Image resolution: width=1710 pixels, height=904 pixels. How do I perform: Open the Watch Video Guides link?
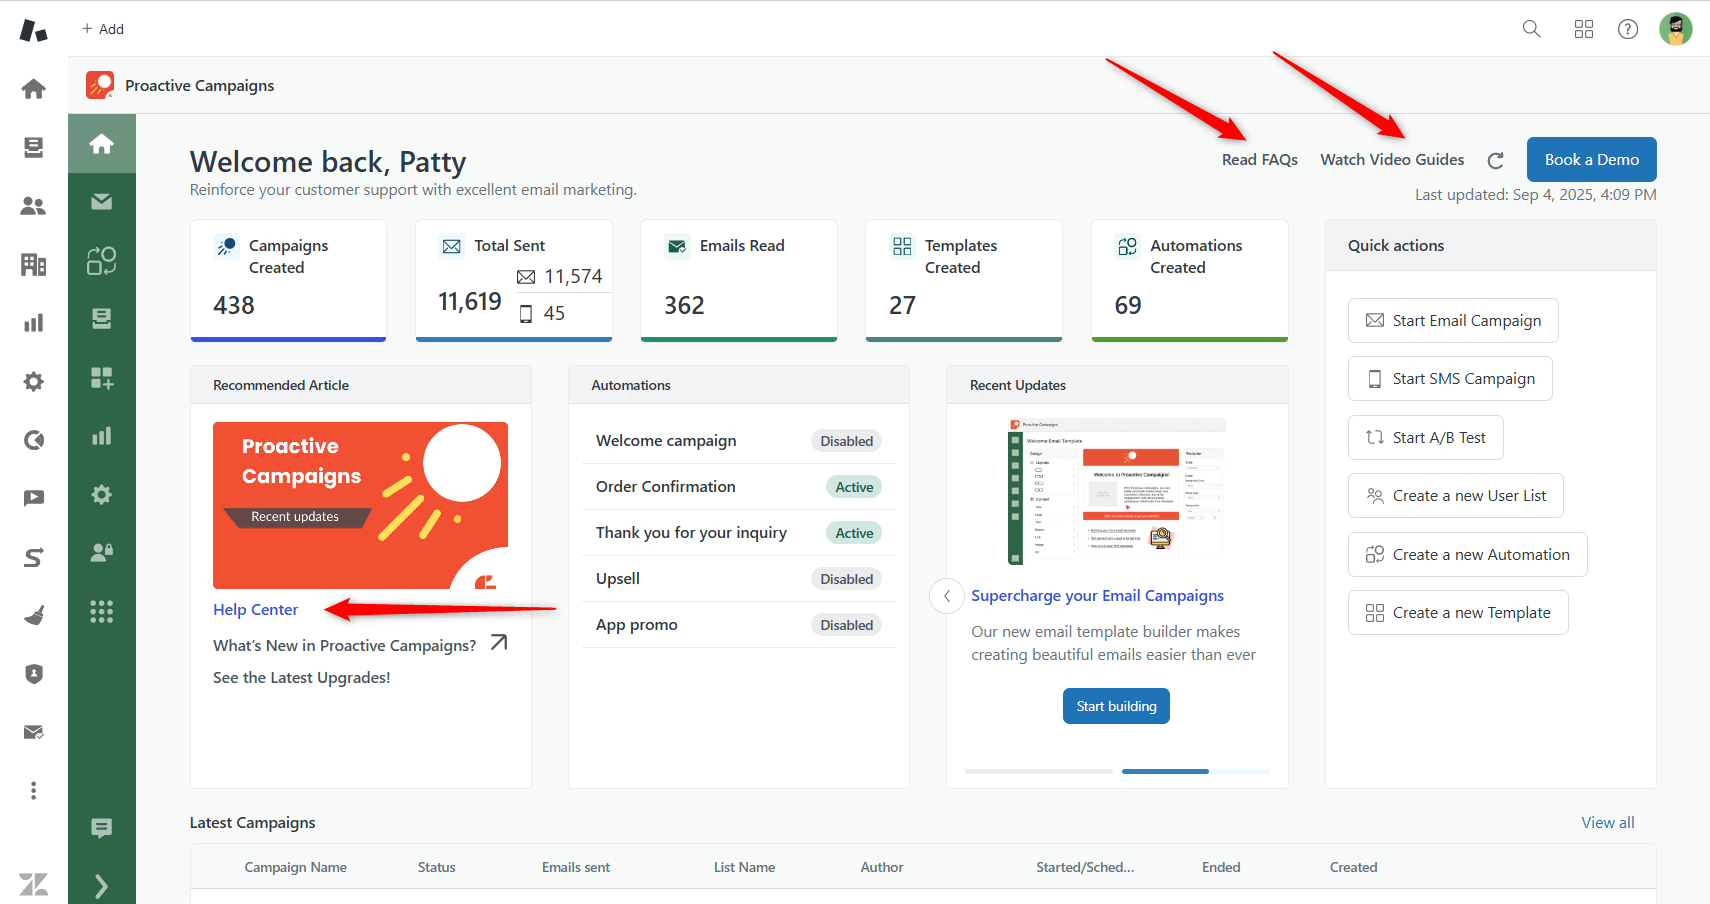(x=1392, y=160)
